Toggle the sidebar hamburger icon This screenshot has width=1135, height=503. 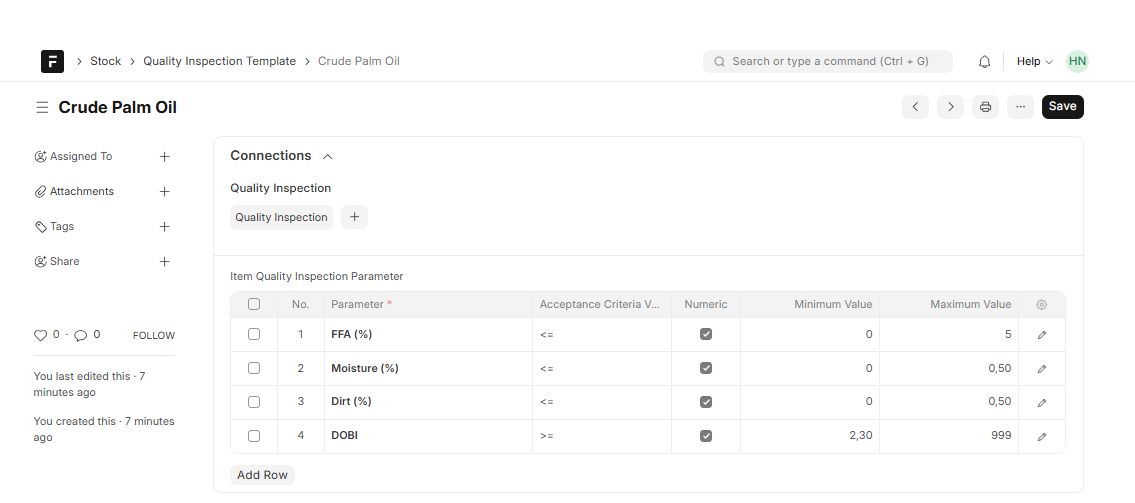42,107
